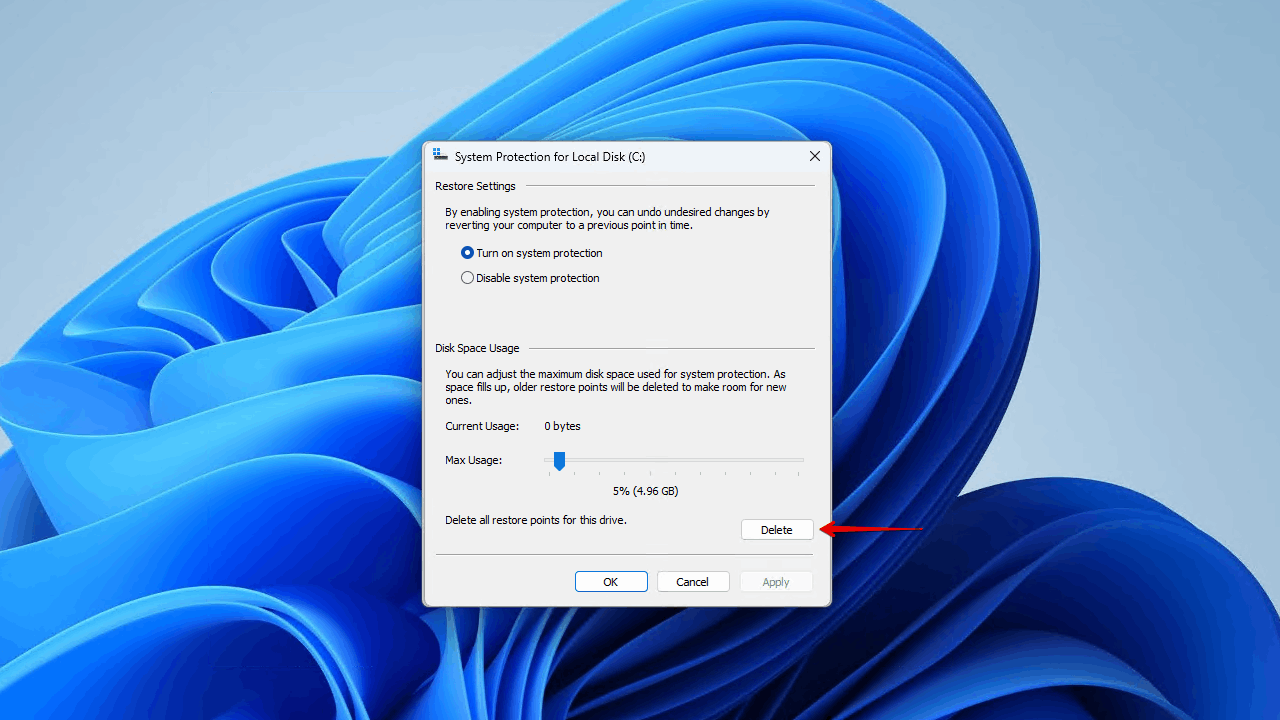
Task: Click the greyed-out Apply button
Action: click(776, 582)
